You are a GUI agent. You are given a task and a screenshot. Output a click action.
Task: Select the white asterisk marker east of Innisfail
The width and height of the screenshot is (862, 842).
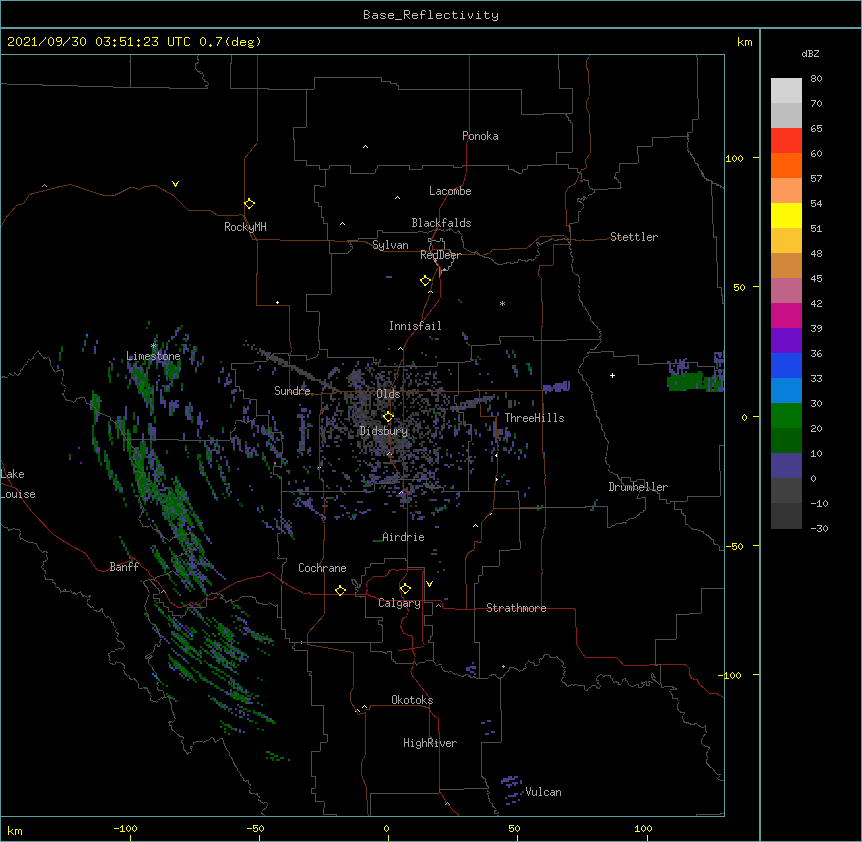pos(502,303)
